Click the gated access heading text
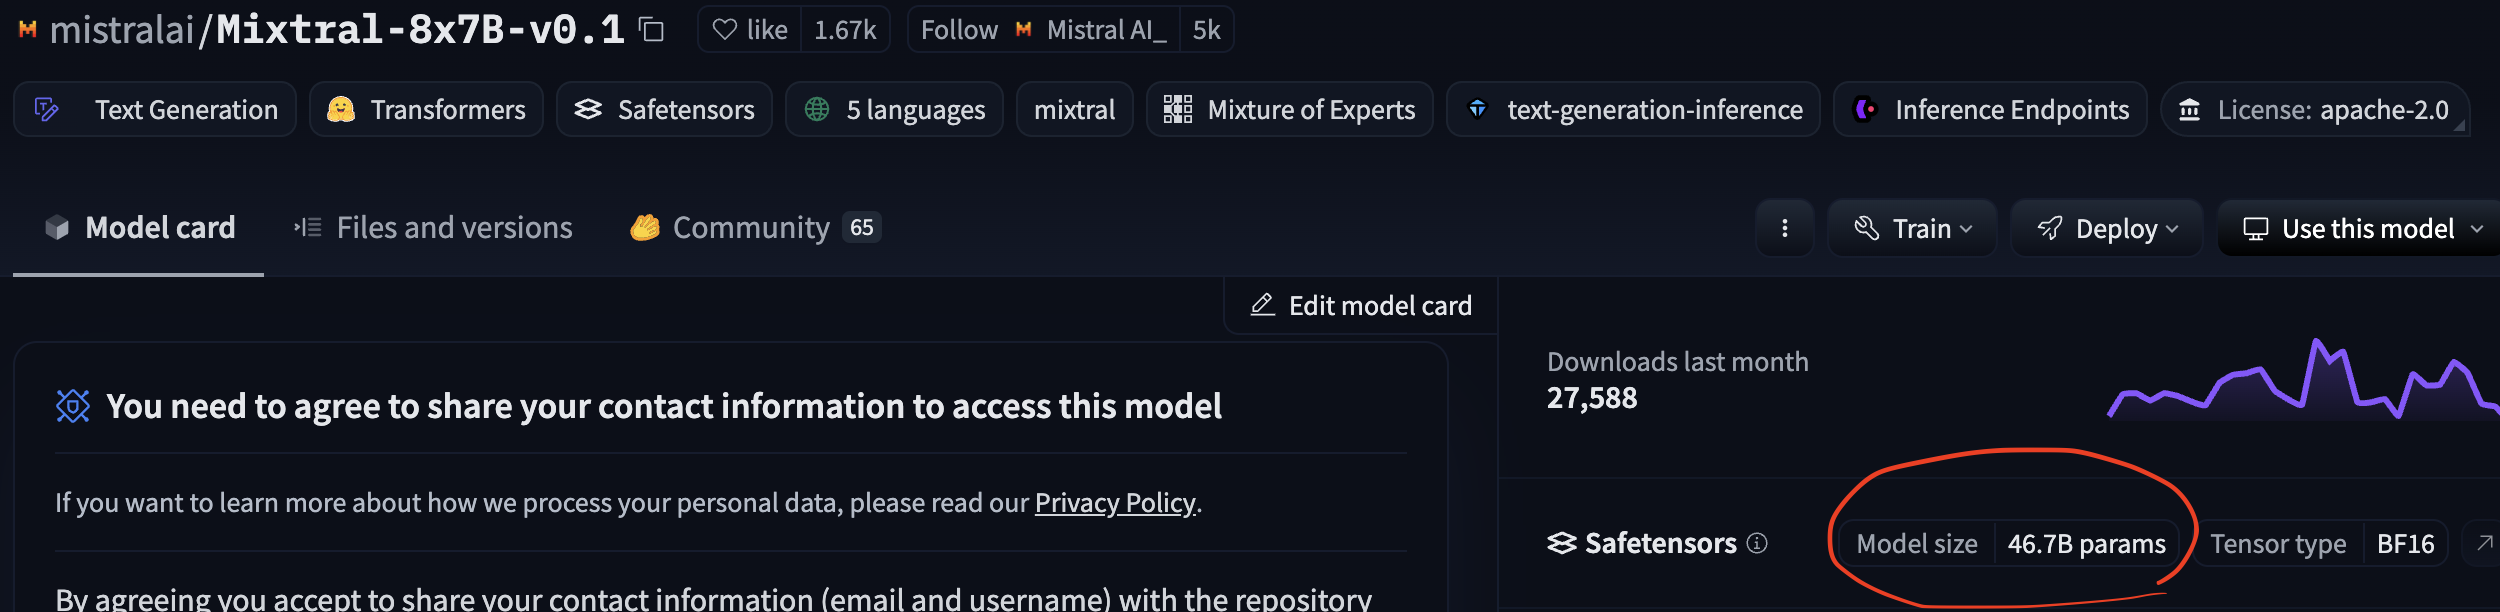 [x=664, y=406]
